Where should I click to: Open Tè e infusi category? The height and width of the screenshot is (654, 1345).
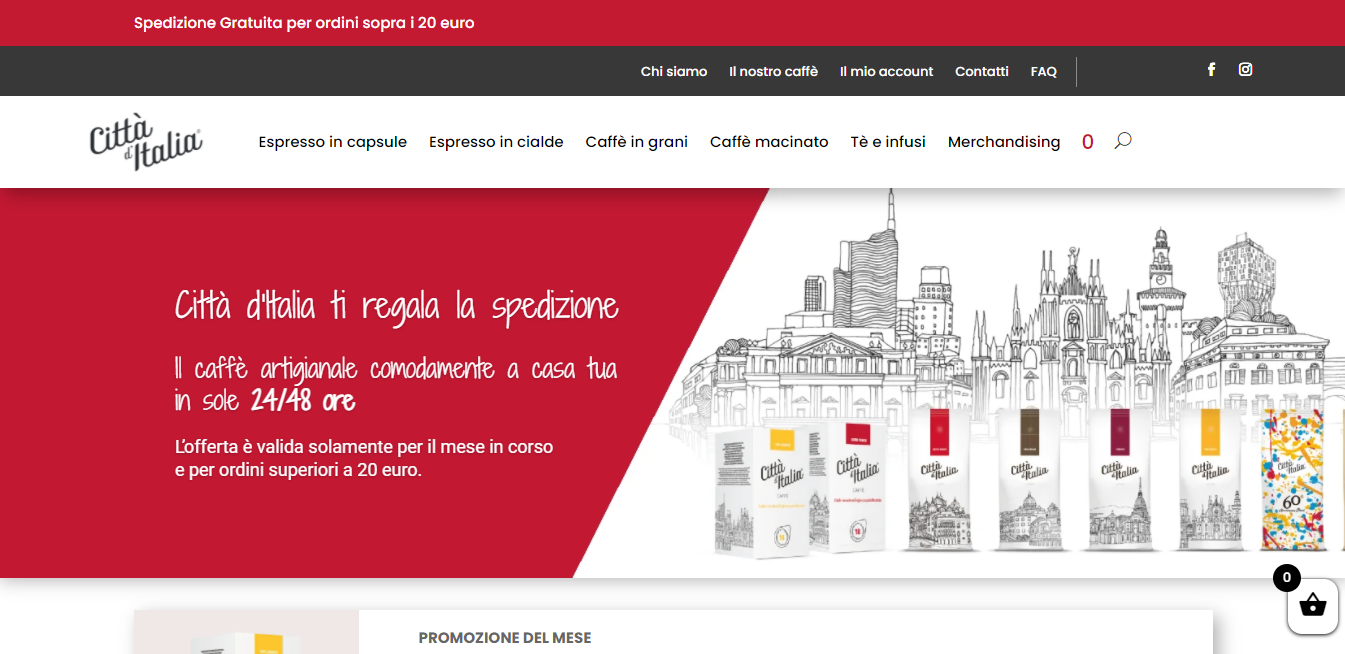888,142
